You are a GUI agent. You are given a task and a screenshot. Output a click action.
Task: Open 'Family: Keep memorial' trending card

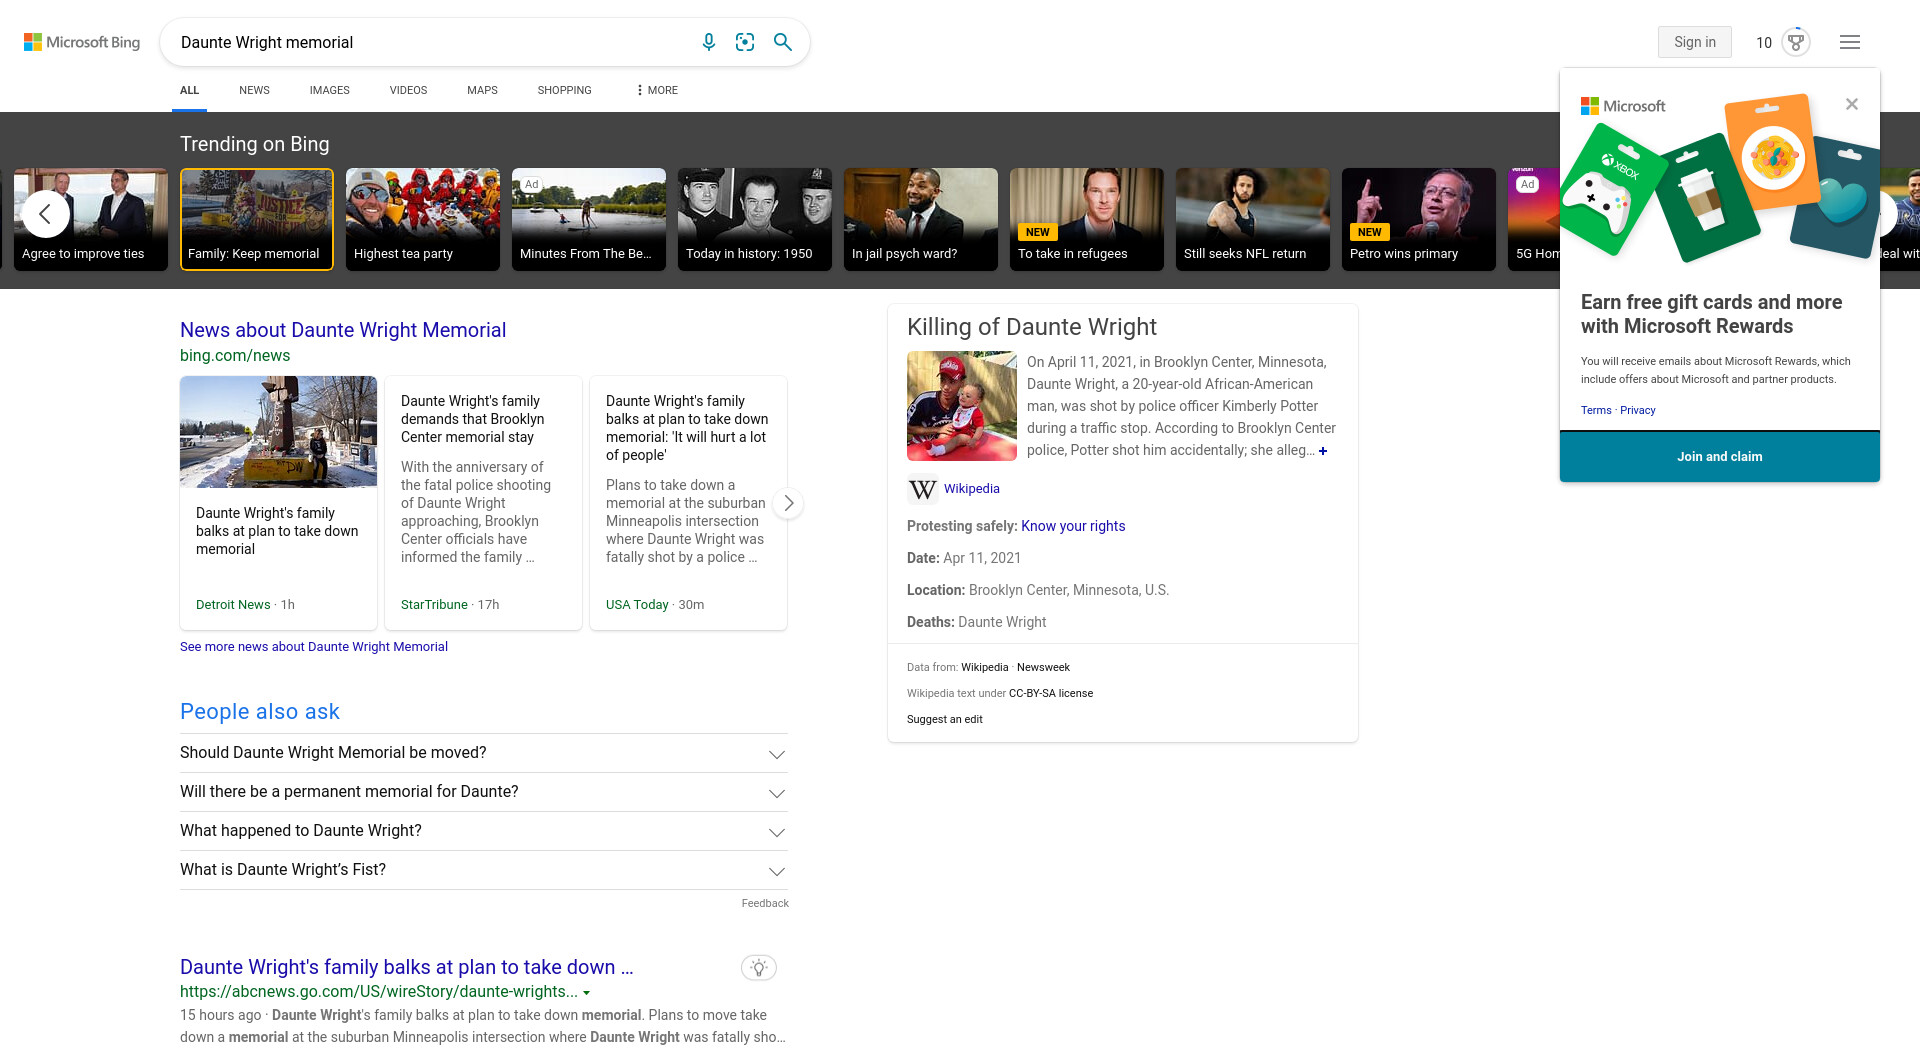pos(257,219)
